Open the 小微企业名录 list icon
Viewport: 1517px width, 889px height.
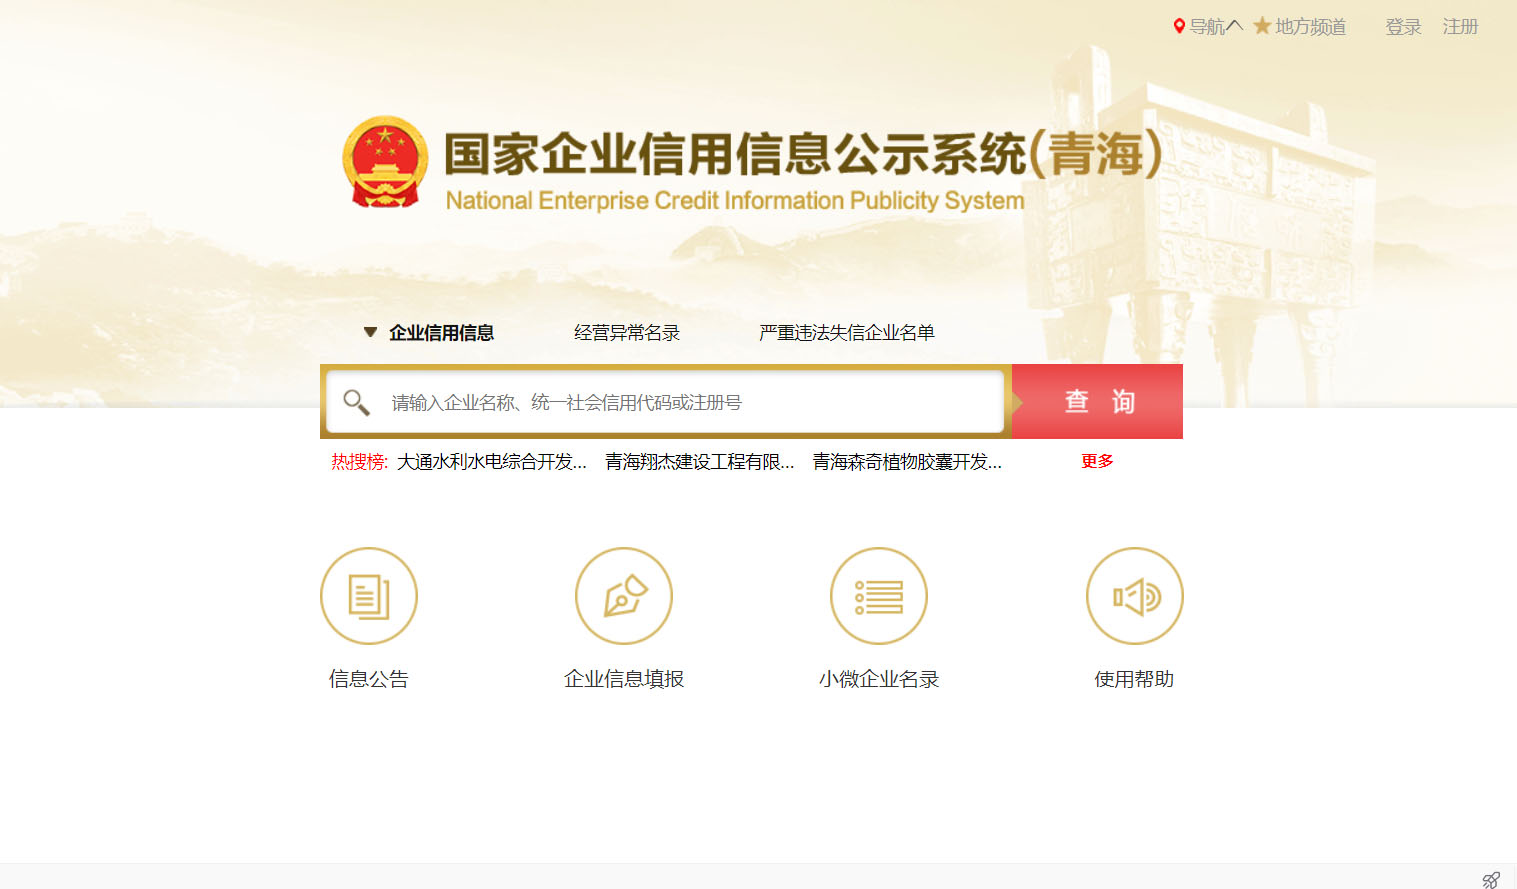[x=879, y=596]
